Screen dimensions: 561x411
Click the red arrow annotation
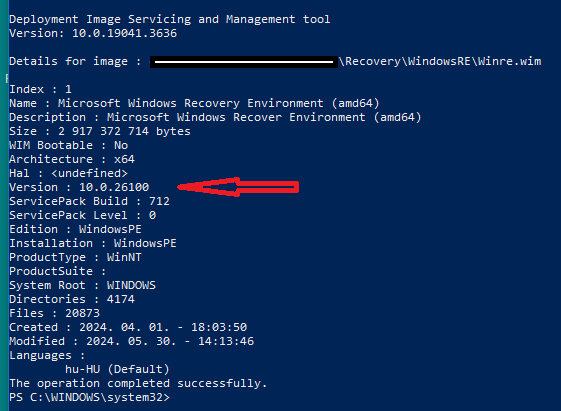pyautogui.click(x=238, y=187)
